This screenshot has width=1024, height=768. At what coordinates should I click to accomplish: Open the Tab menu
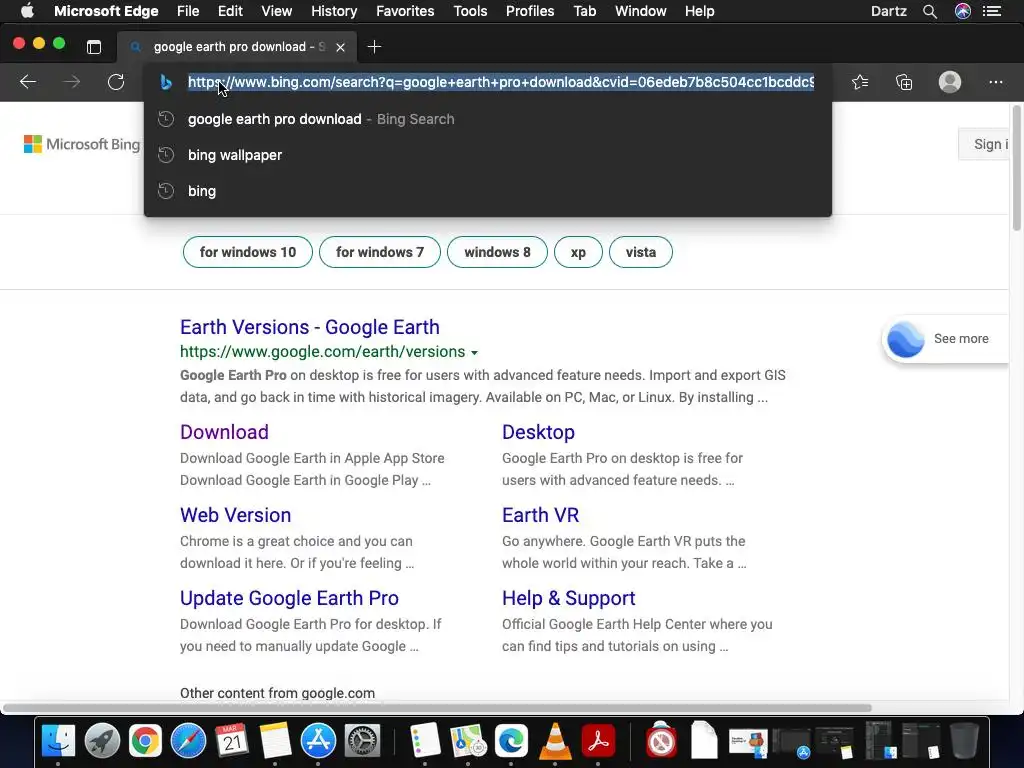coord(584,11)
